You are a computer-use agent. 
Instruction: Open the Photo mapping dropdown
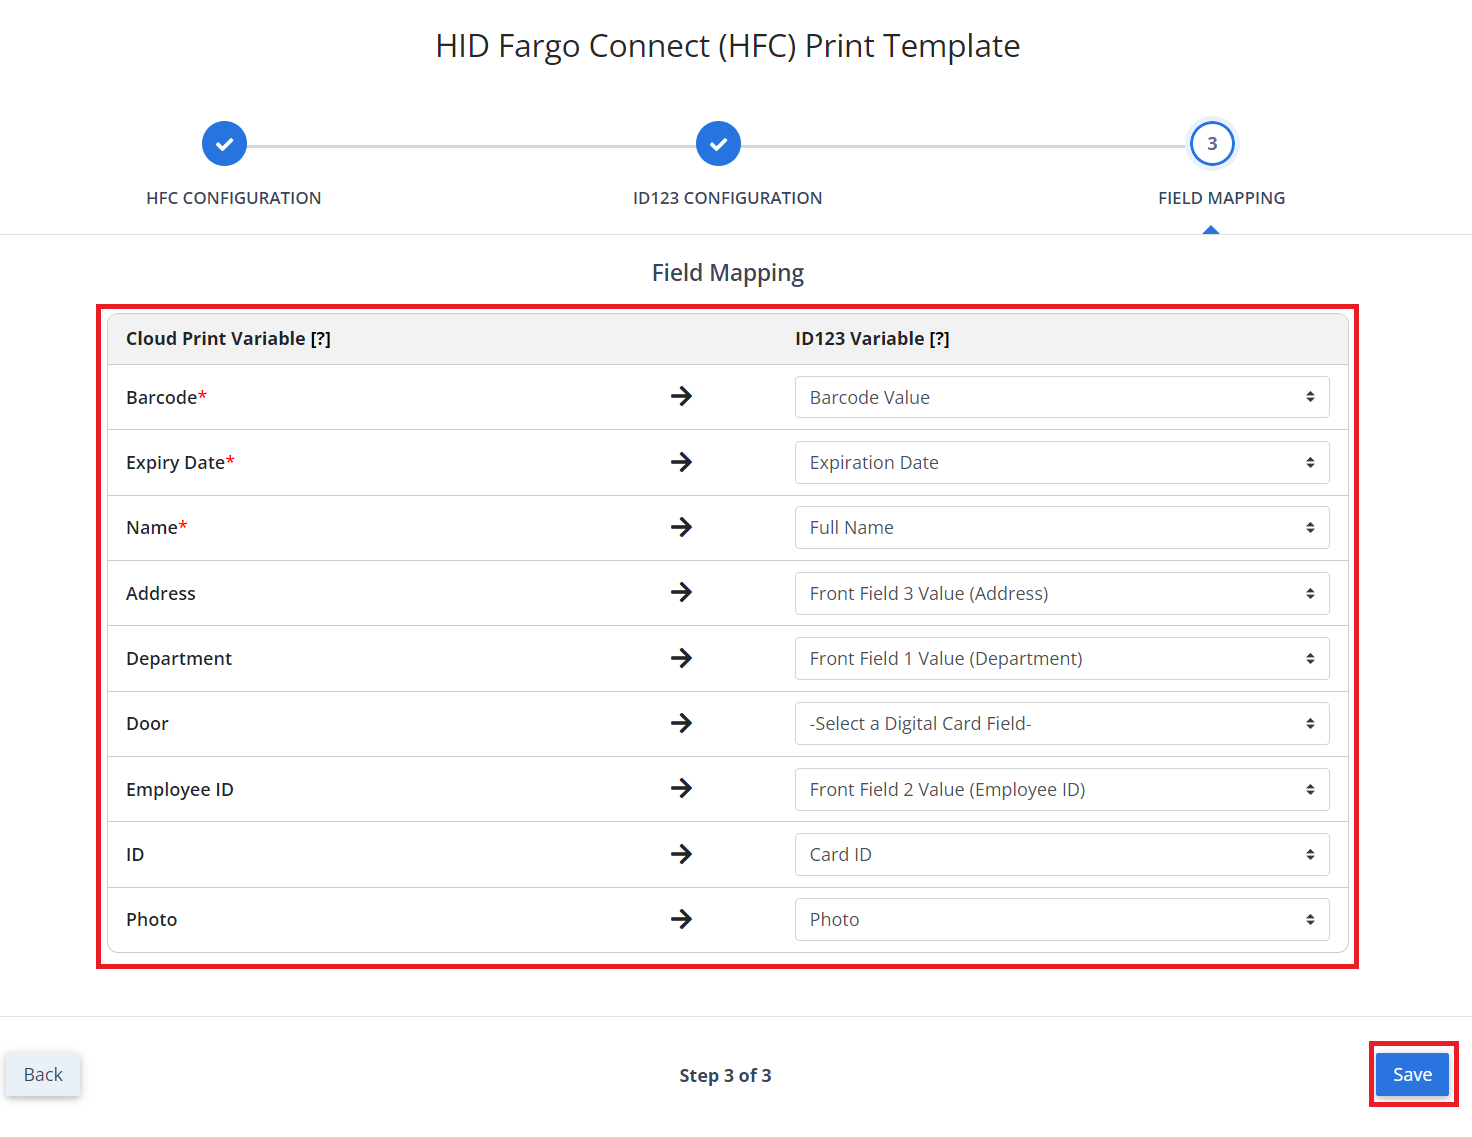pyautogui.click(x=1062, y=919)
